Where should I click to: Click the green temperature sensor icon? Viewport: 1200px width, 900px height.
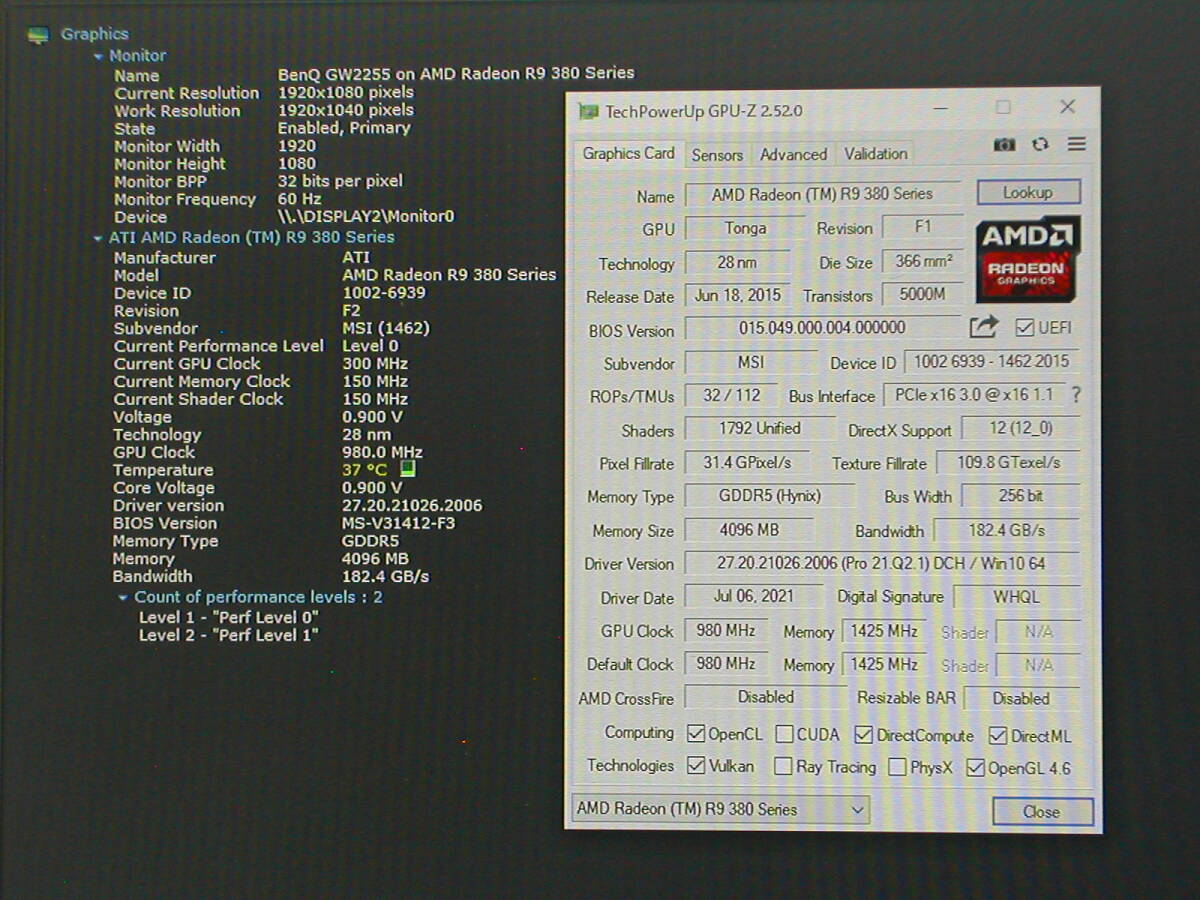pyautogui.click(x=407, y=469)
